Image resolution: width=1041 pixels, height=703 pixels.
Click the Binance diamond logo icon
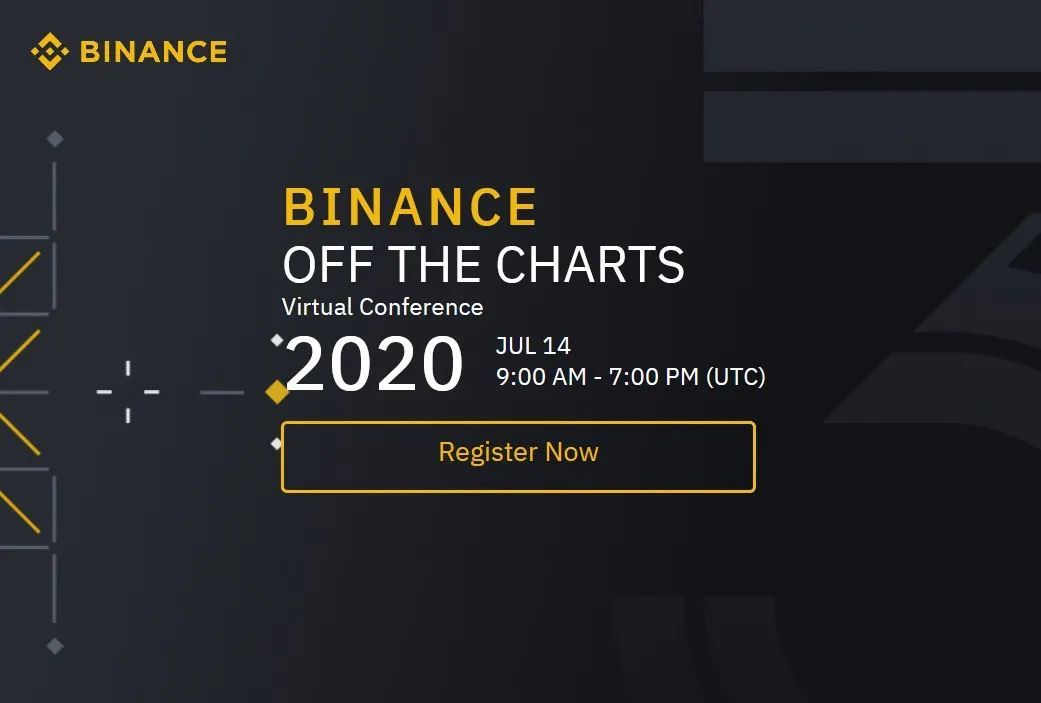pyautogui.click(x=50, y=51)
